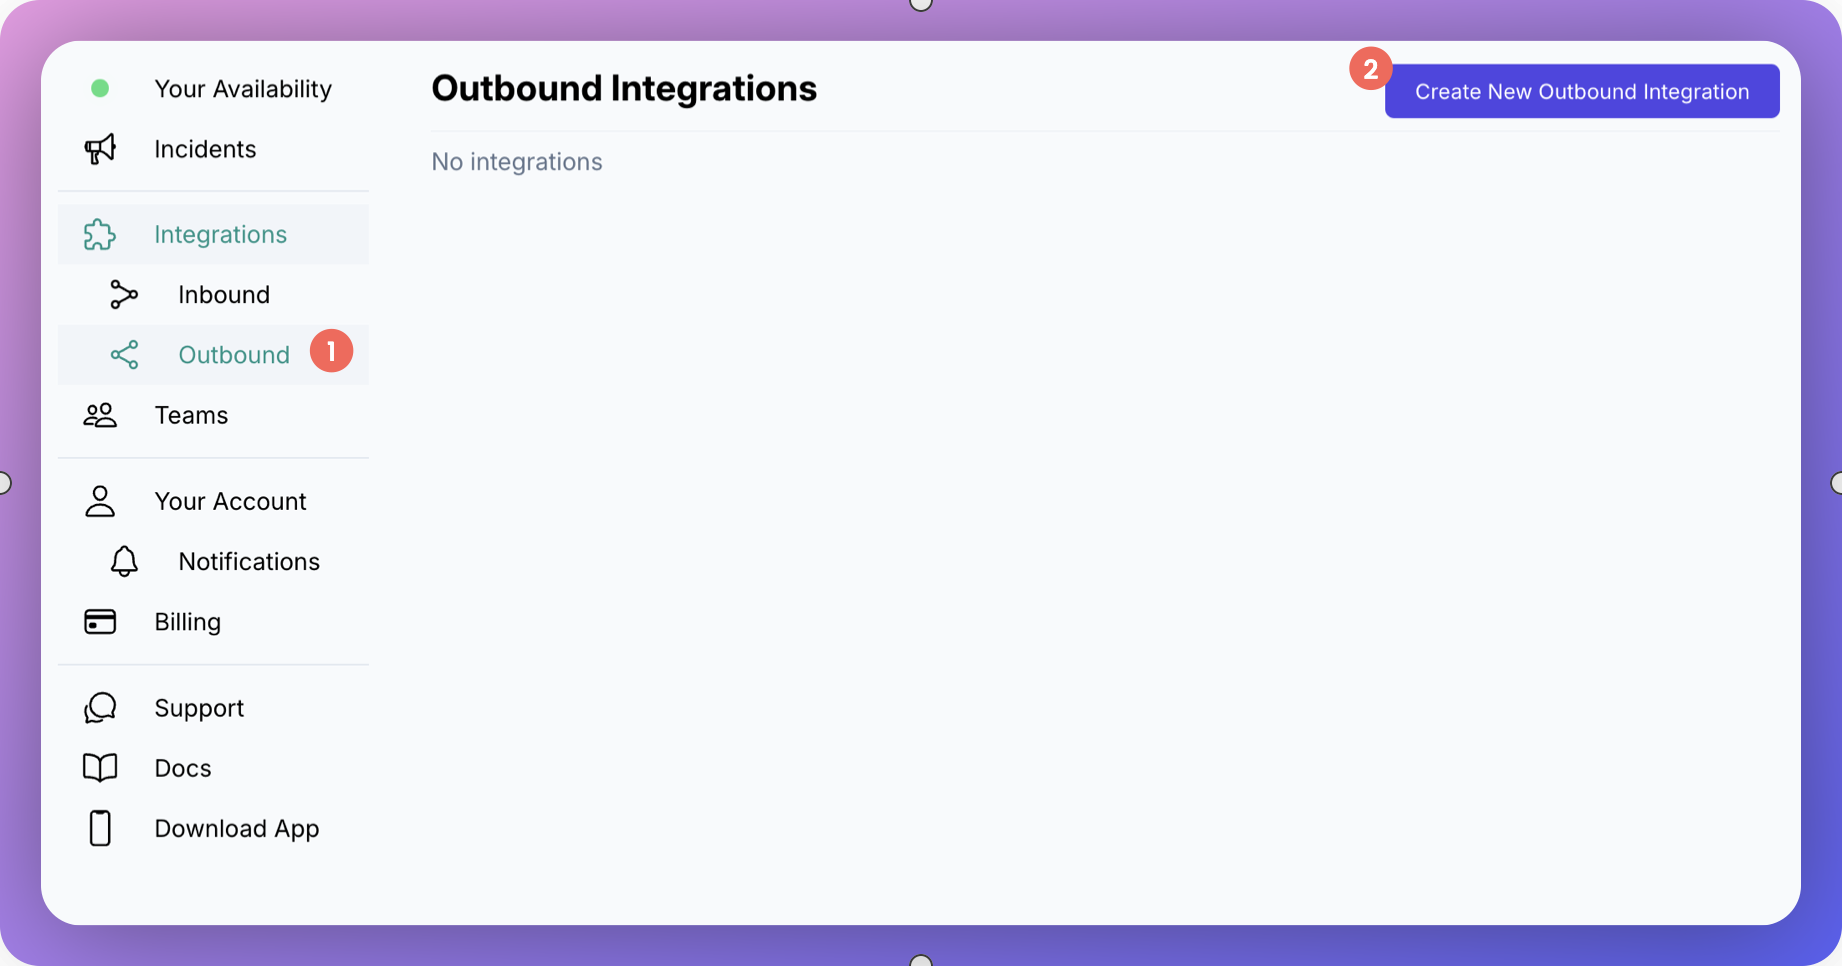The width and height of the screenshot is (1842, 966).
Task: Click the Download App phone icon
Action: tap(100, 828)
